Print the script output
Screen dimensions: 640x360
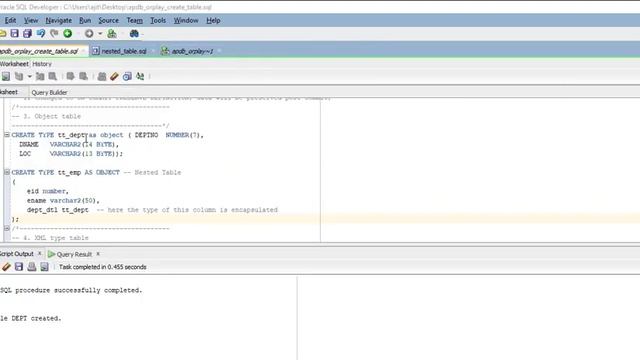(31, 267)
